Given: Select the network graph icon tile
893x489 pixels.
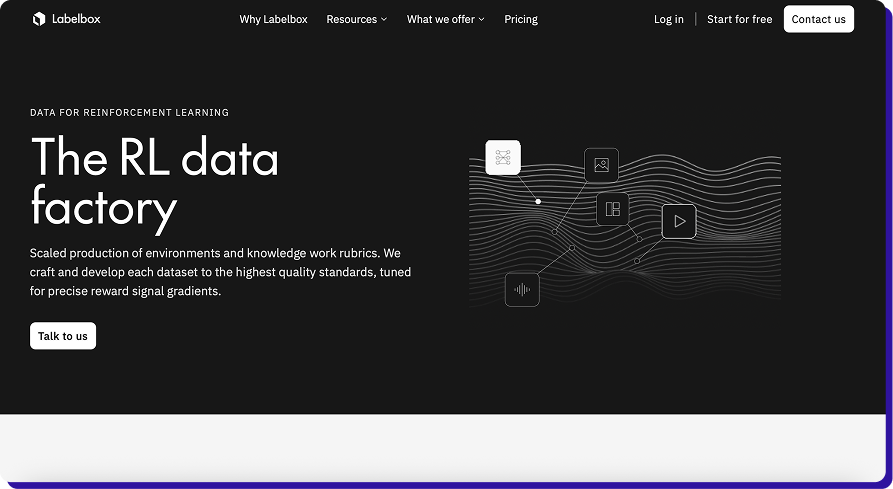Looking at the screenshot, I should click(x=503, y=157).
